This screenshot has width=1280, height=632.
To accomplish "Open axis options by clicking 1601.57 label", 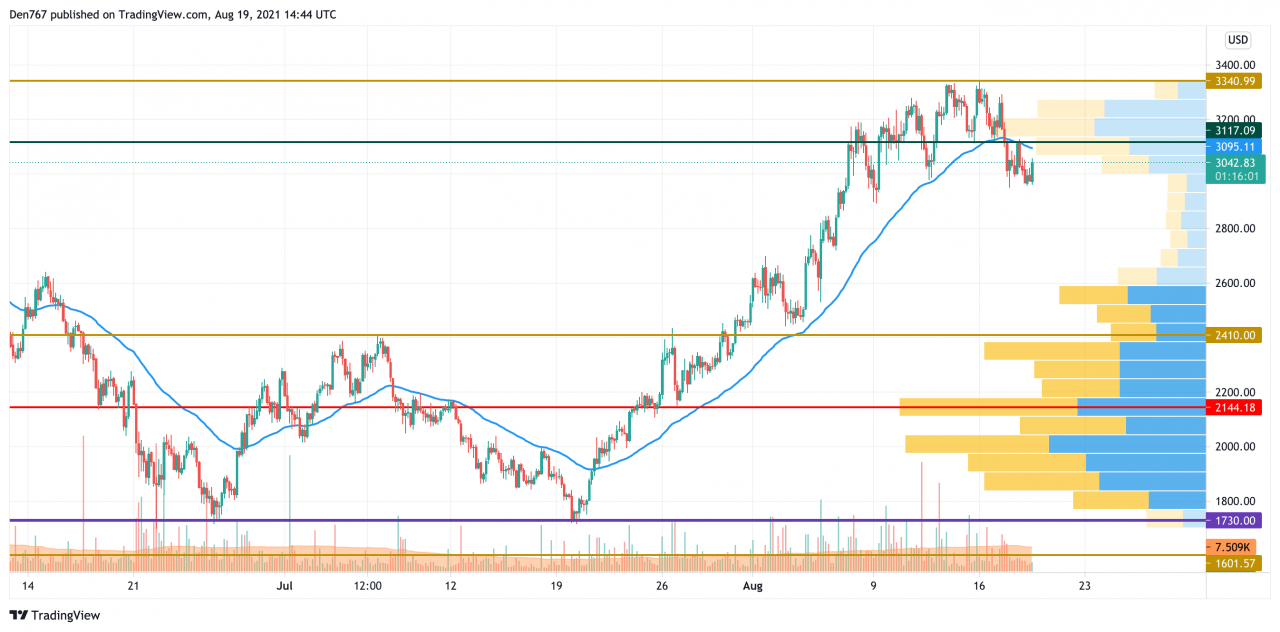I will click(1236, 563).
